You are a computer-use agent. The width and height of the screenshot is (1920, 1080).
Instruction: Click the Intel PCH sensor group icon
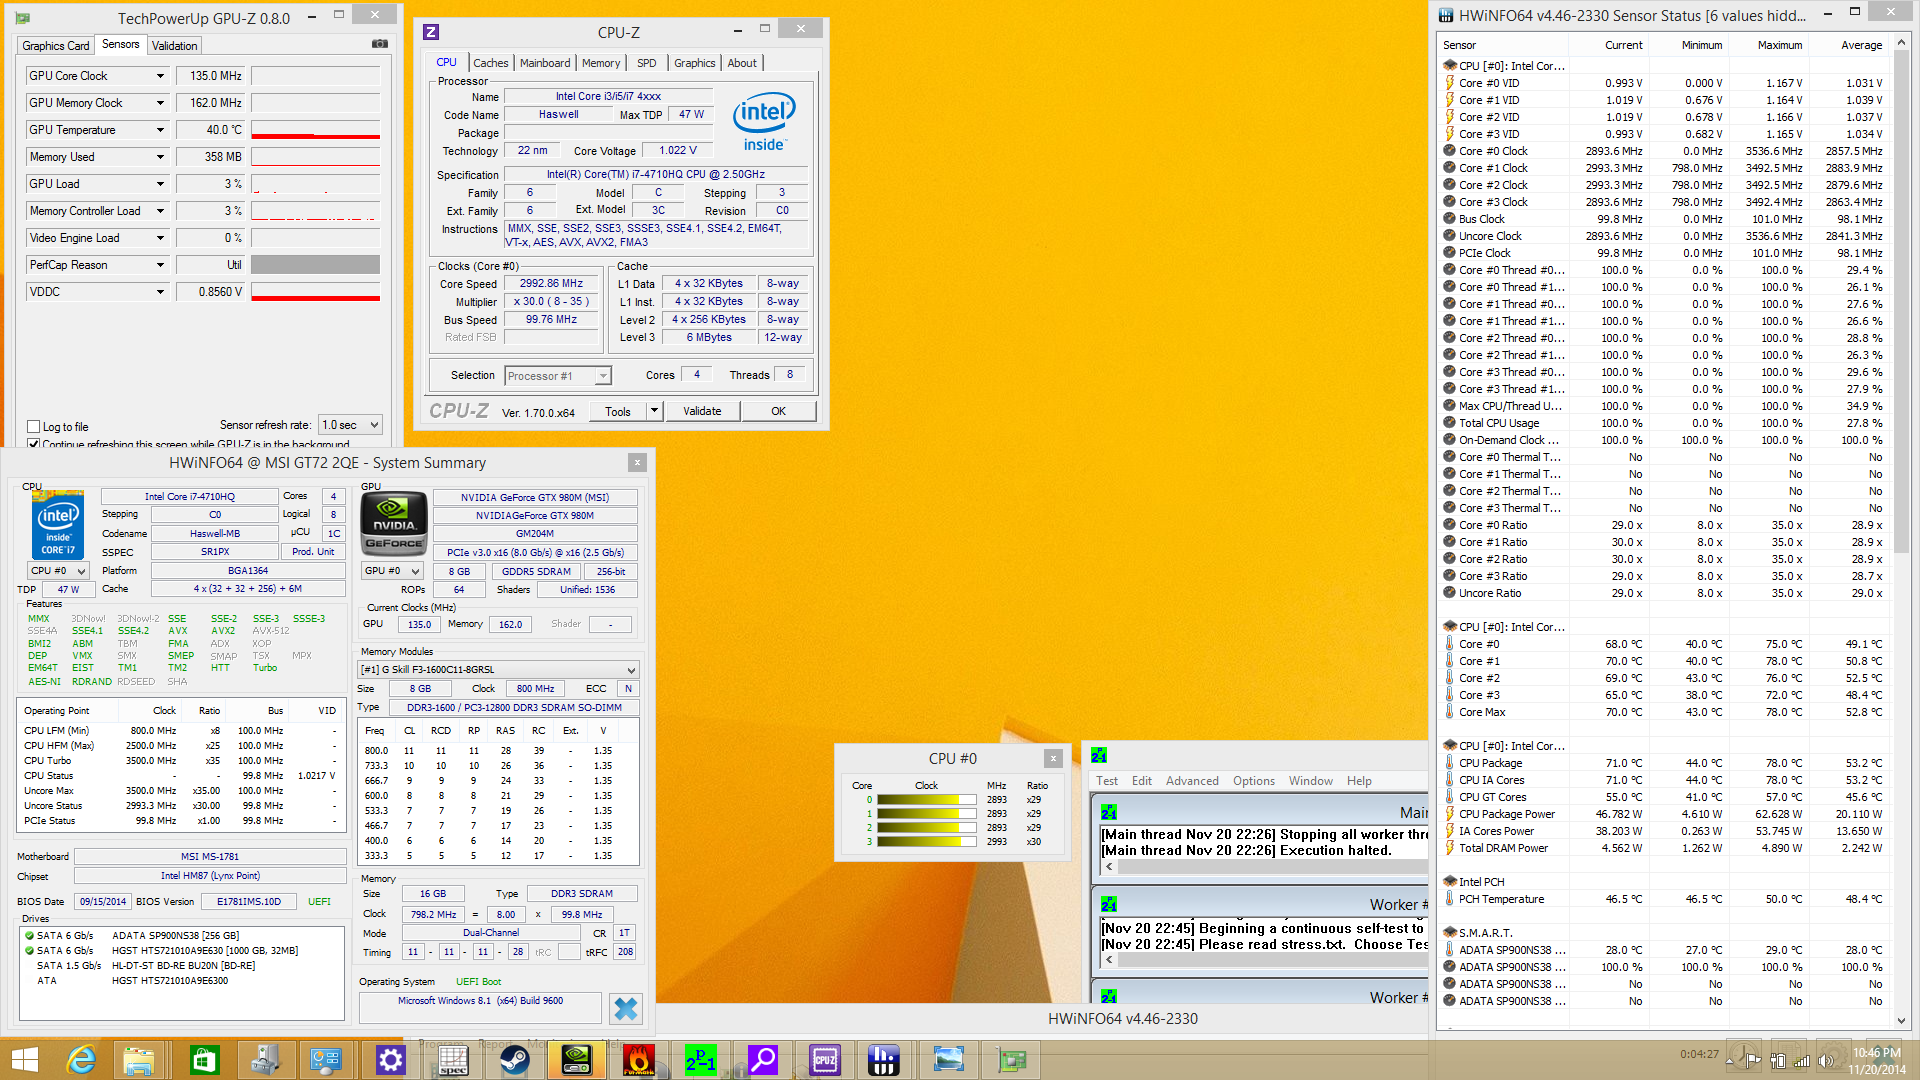coord(1449,882)
